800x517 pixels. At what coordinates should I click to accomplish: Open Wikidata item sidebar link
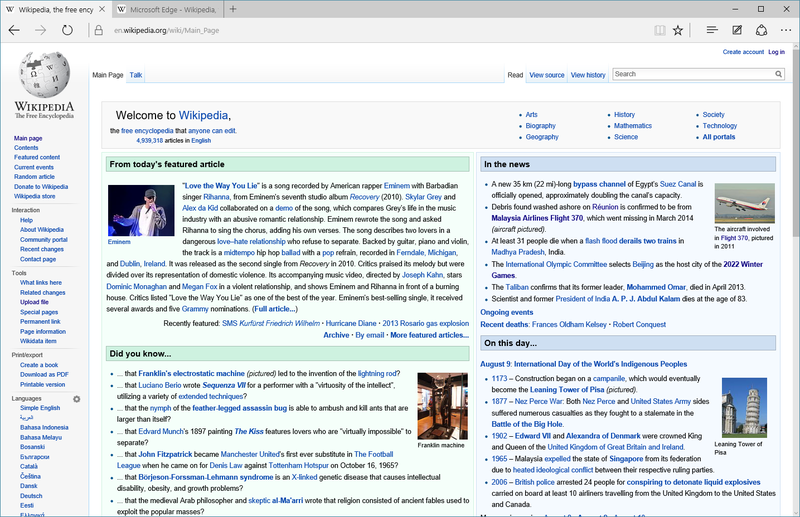click(x=38, y=341)
